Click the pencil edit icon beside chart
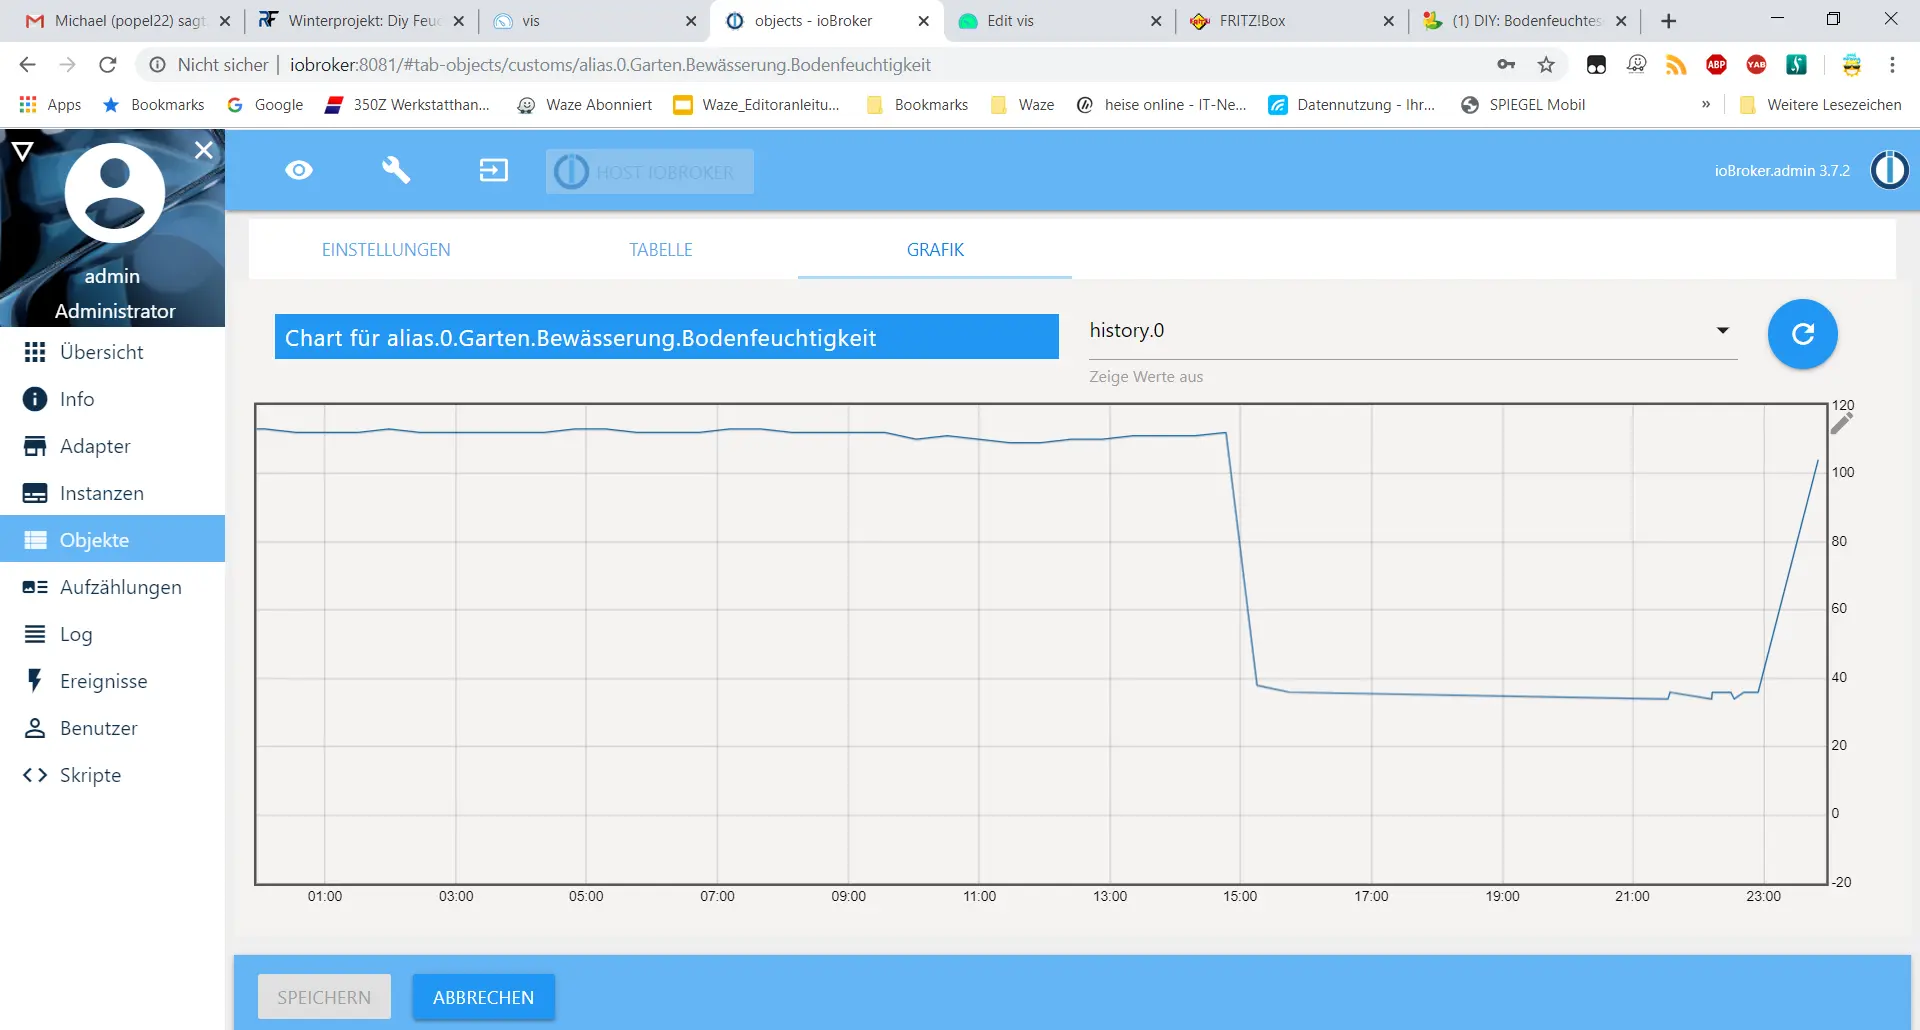 coord(1841,424)
